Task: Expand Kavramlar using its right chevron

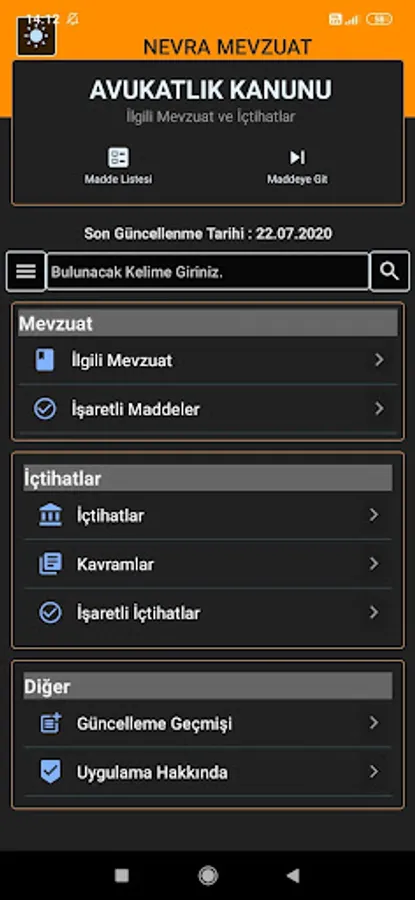Action: pos(374,564)
